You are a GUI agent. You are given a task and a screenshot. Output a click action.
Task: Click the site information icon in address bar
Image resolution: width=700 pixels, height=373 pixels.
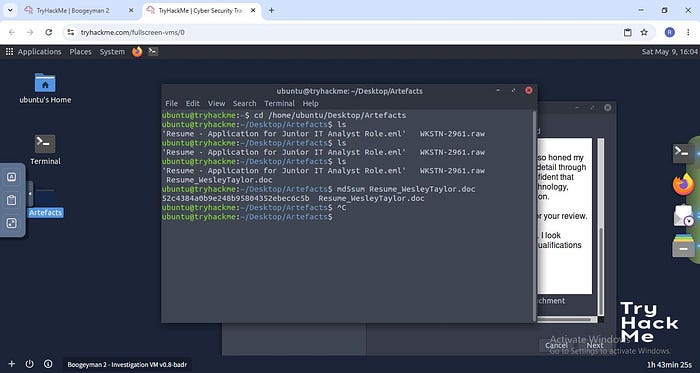tap(71, 32)
